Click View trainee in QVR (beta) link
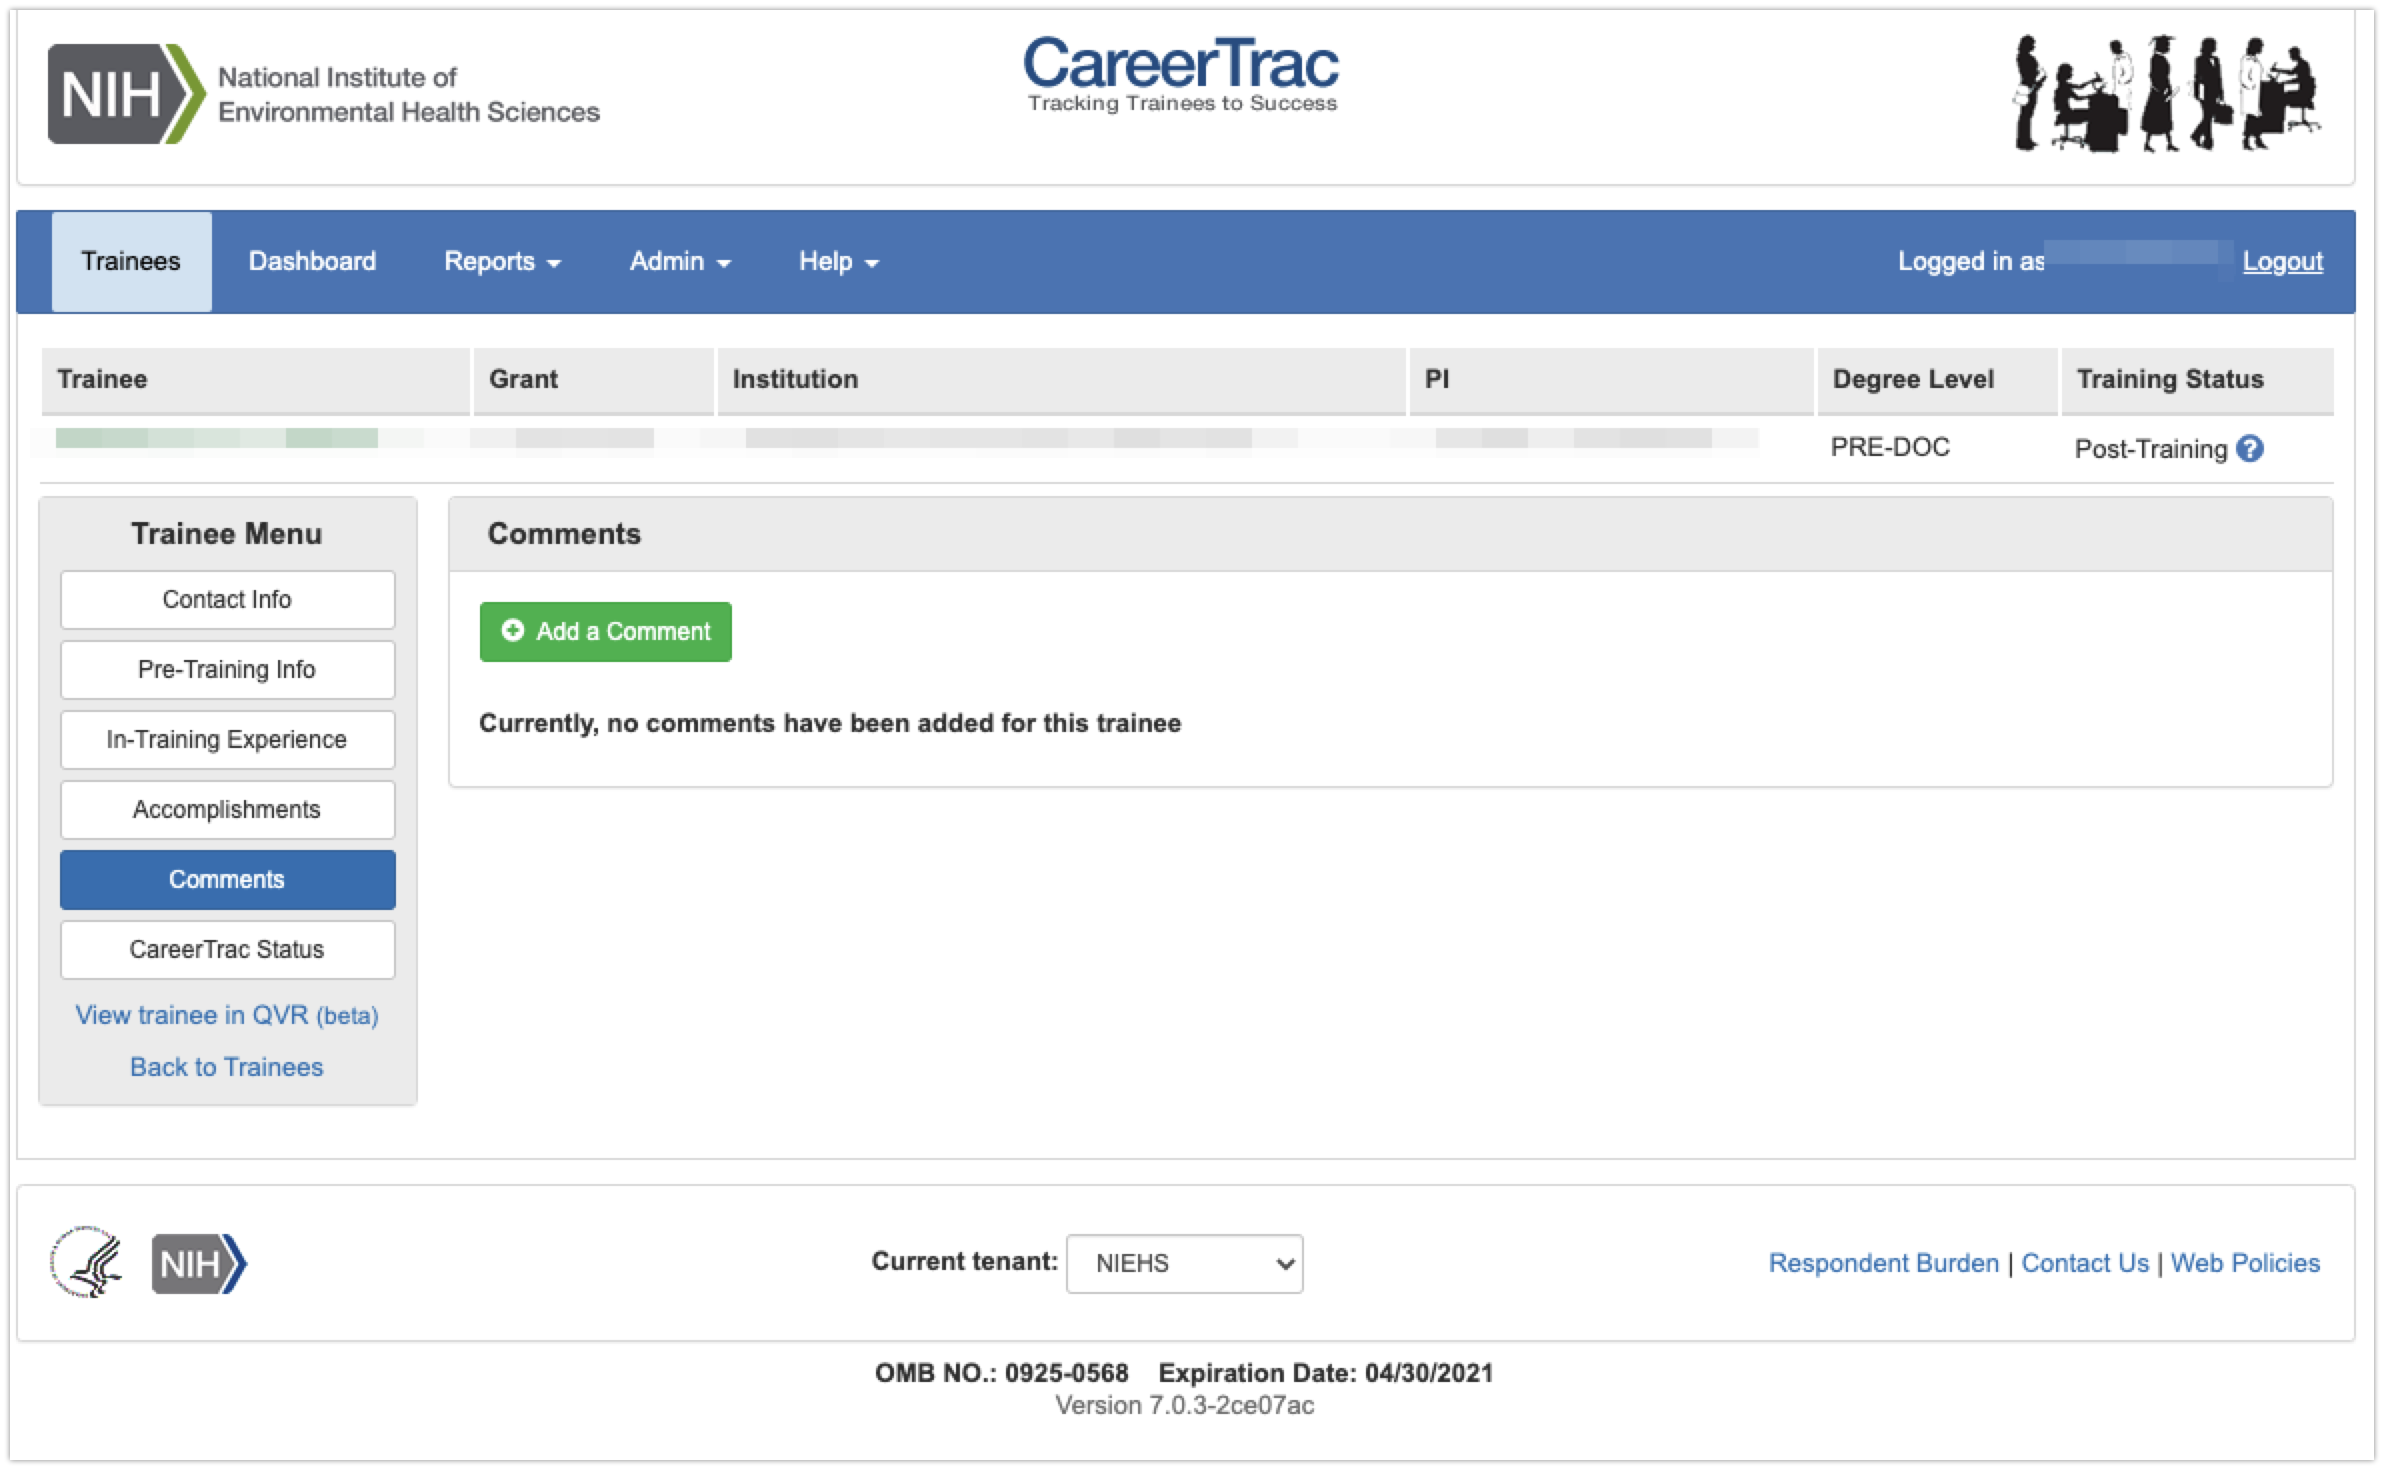The height and width of the screenshot is (1470, 2384). click(x=227, y=1015)
